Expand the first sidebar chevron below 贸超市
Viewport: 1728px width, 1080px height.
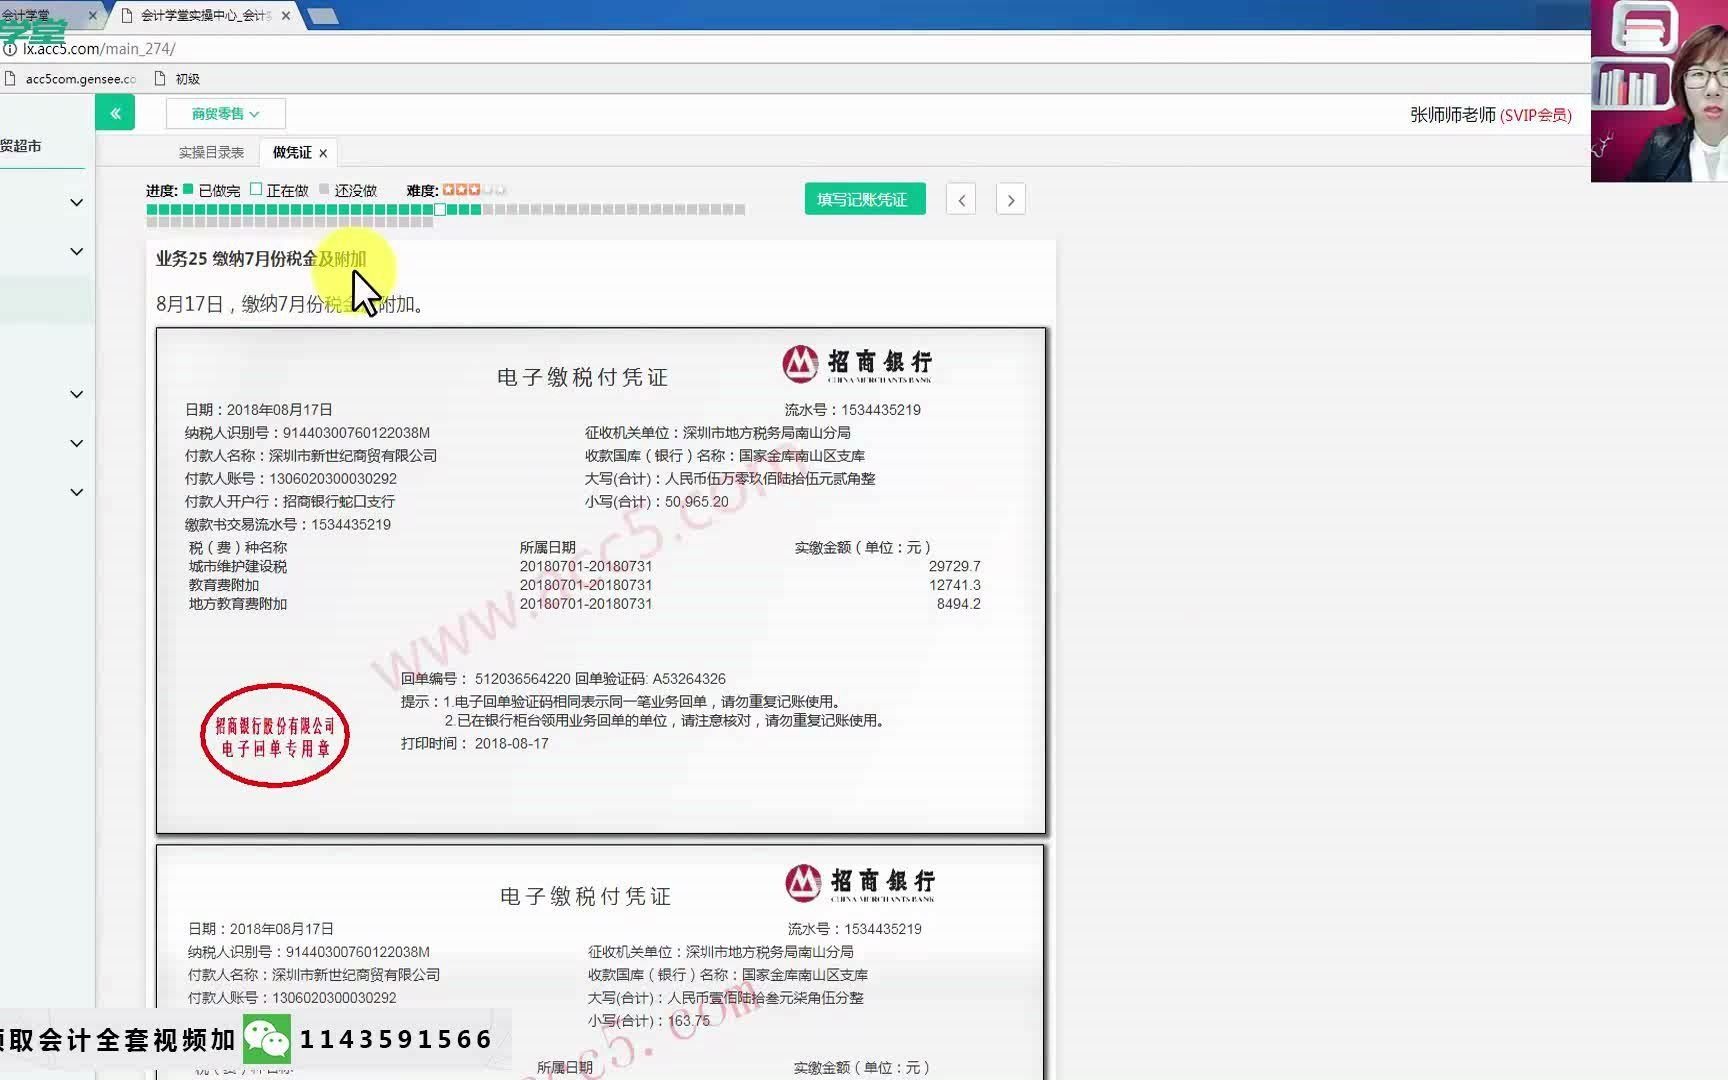76,203
